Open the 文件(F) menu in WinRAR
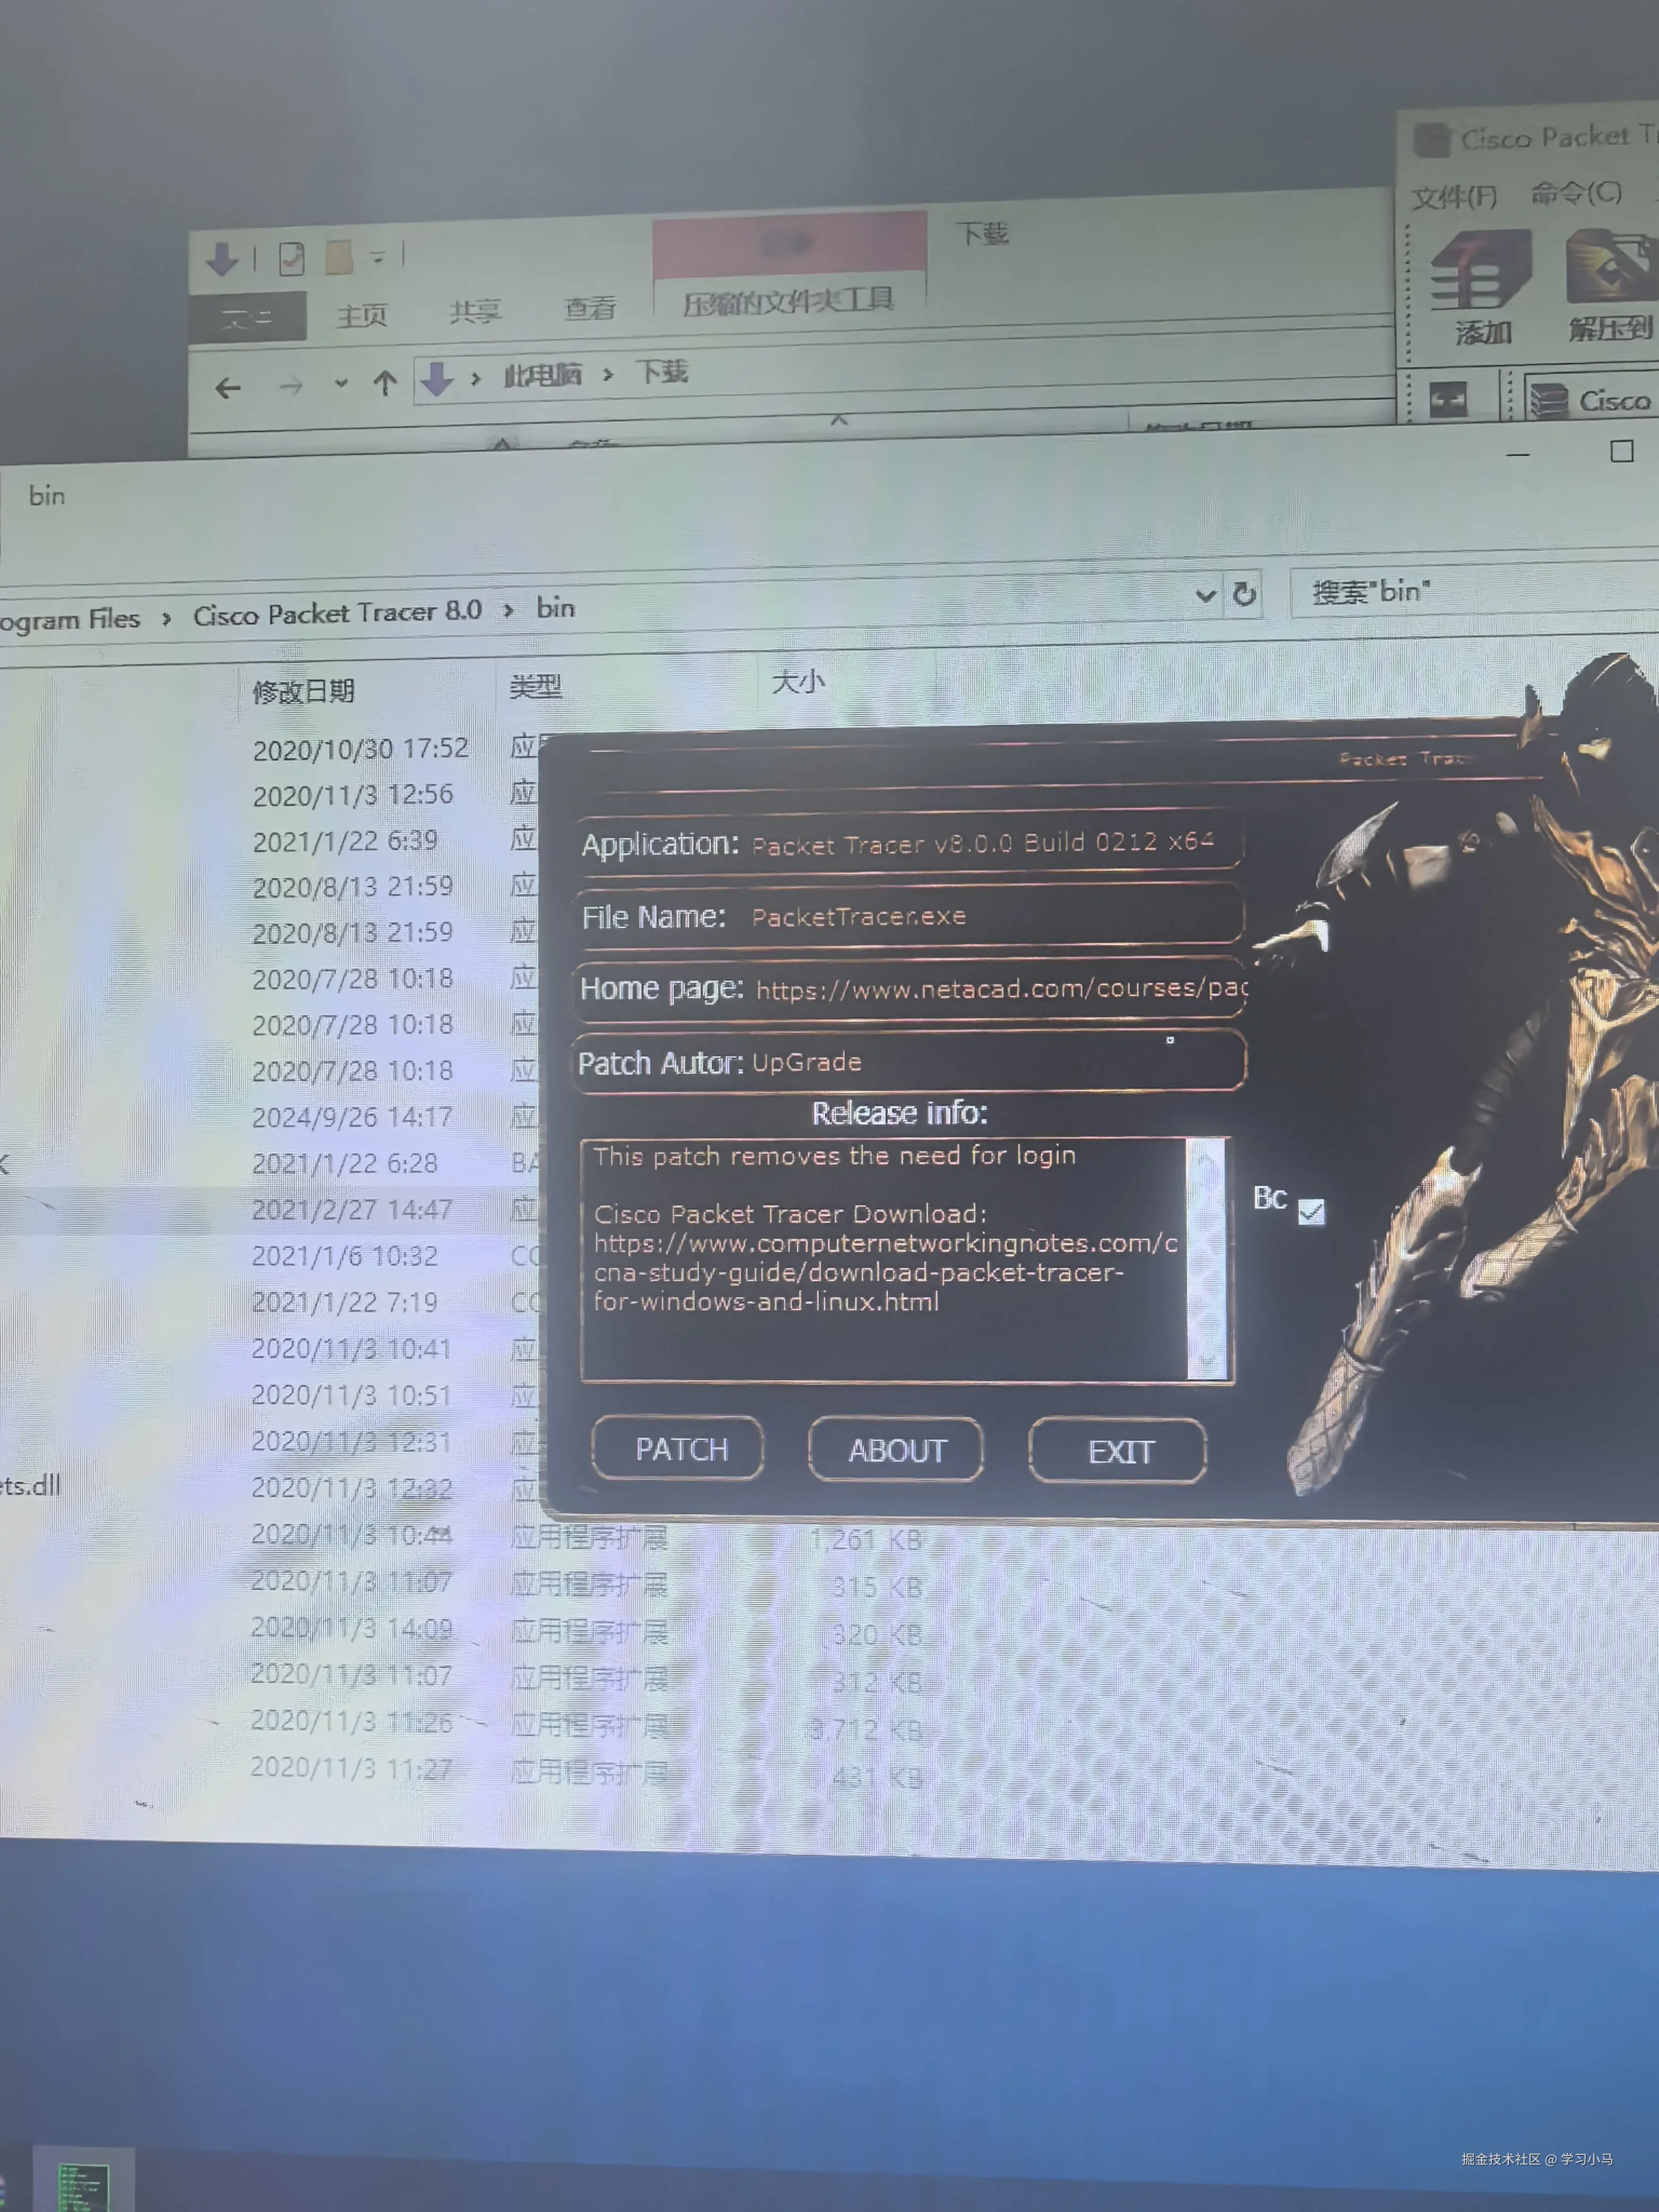 (1453, 197)
